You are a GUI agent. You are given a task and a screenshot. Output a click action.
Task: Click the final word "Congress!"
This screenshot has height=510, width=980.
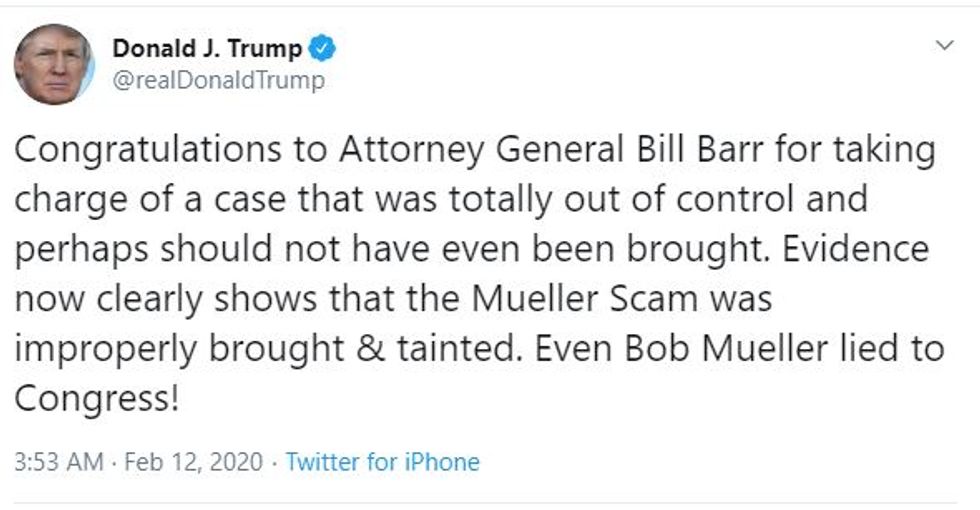pos(97,399)
